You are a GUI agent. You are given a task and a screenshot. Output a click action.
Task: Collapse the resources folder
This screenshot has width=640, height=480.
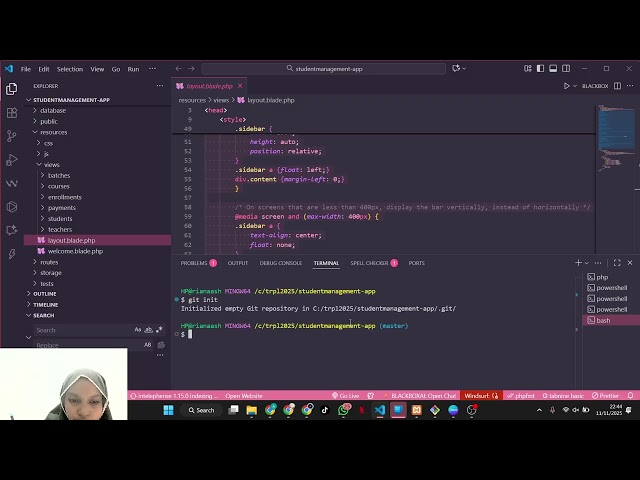tap(53, 132)
